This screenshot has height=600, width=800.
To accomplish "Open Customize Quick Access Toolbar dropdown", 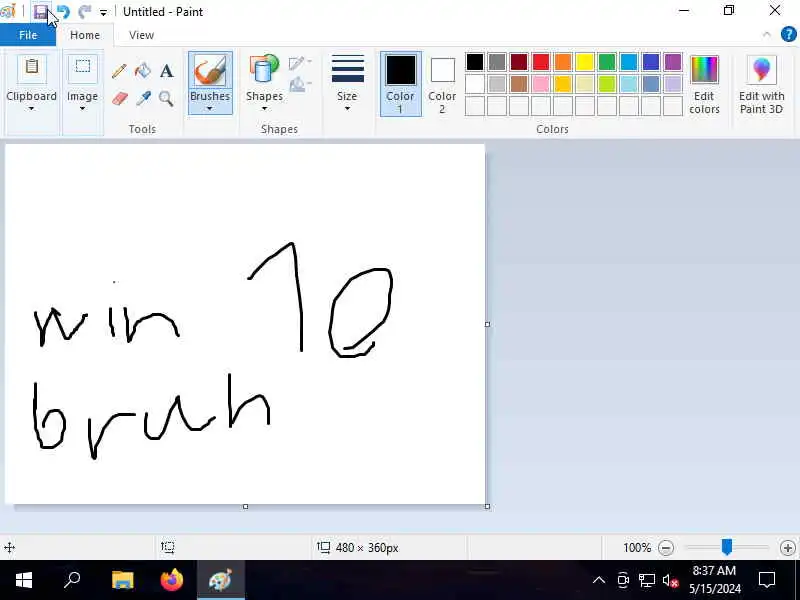I will pyautogui.click(x=104, y=12).
